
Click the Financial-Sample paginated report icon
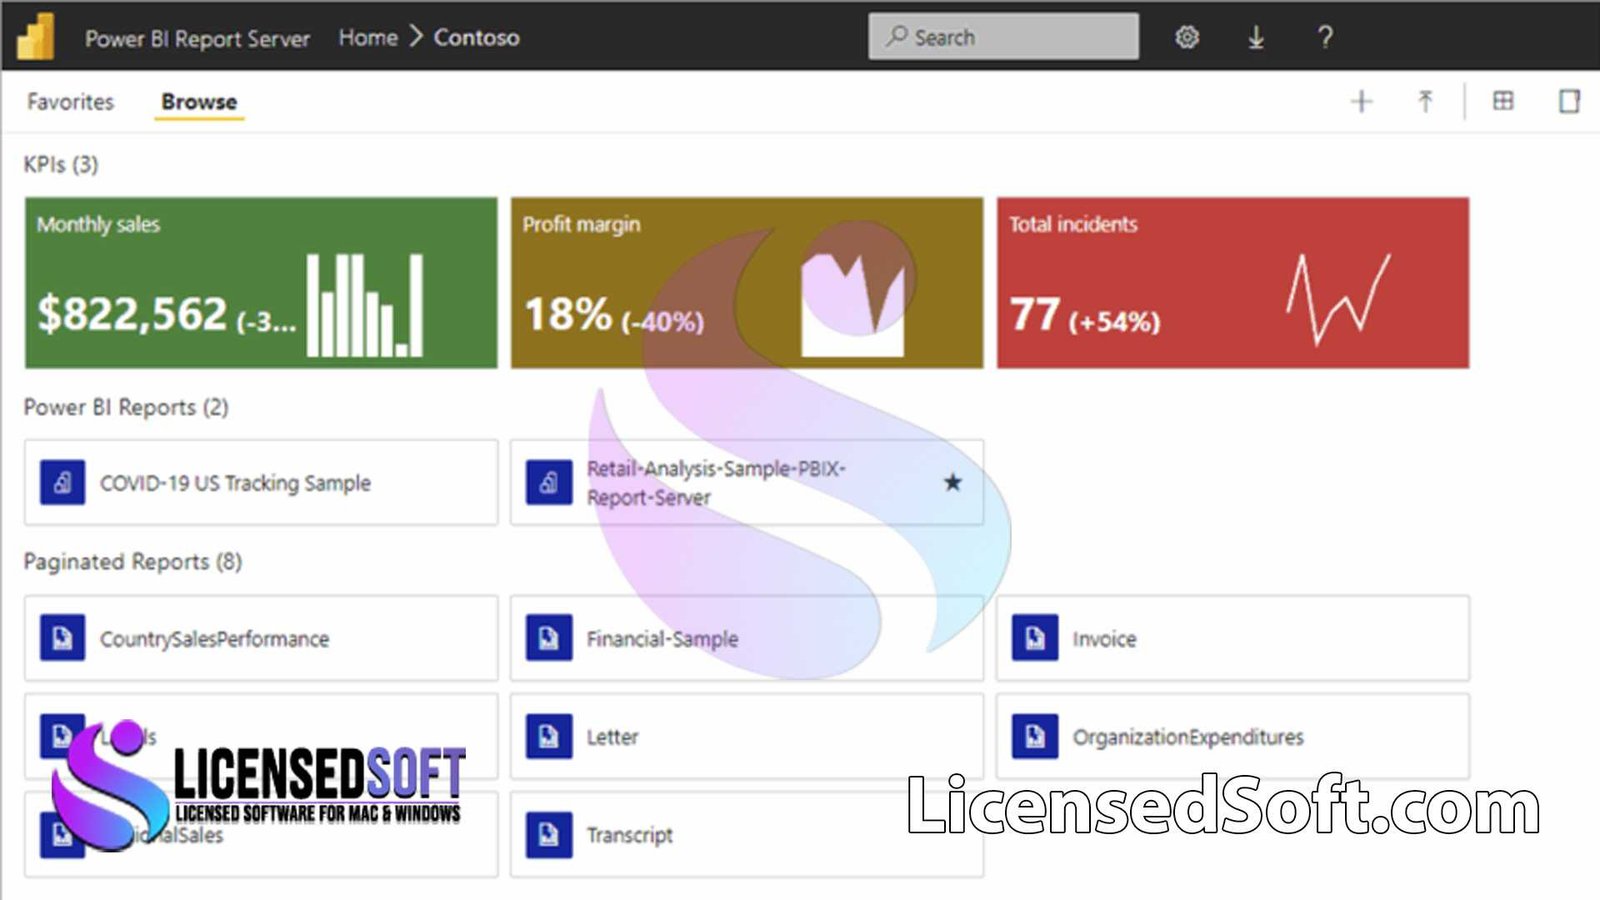[549, 638]
